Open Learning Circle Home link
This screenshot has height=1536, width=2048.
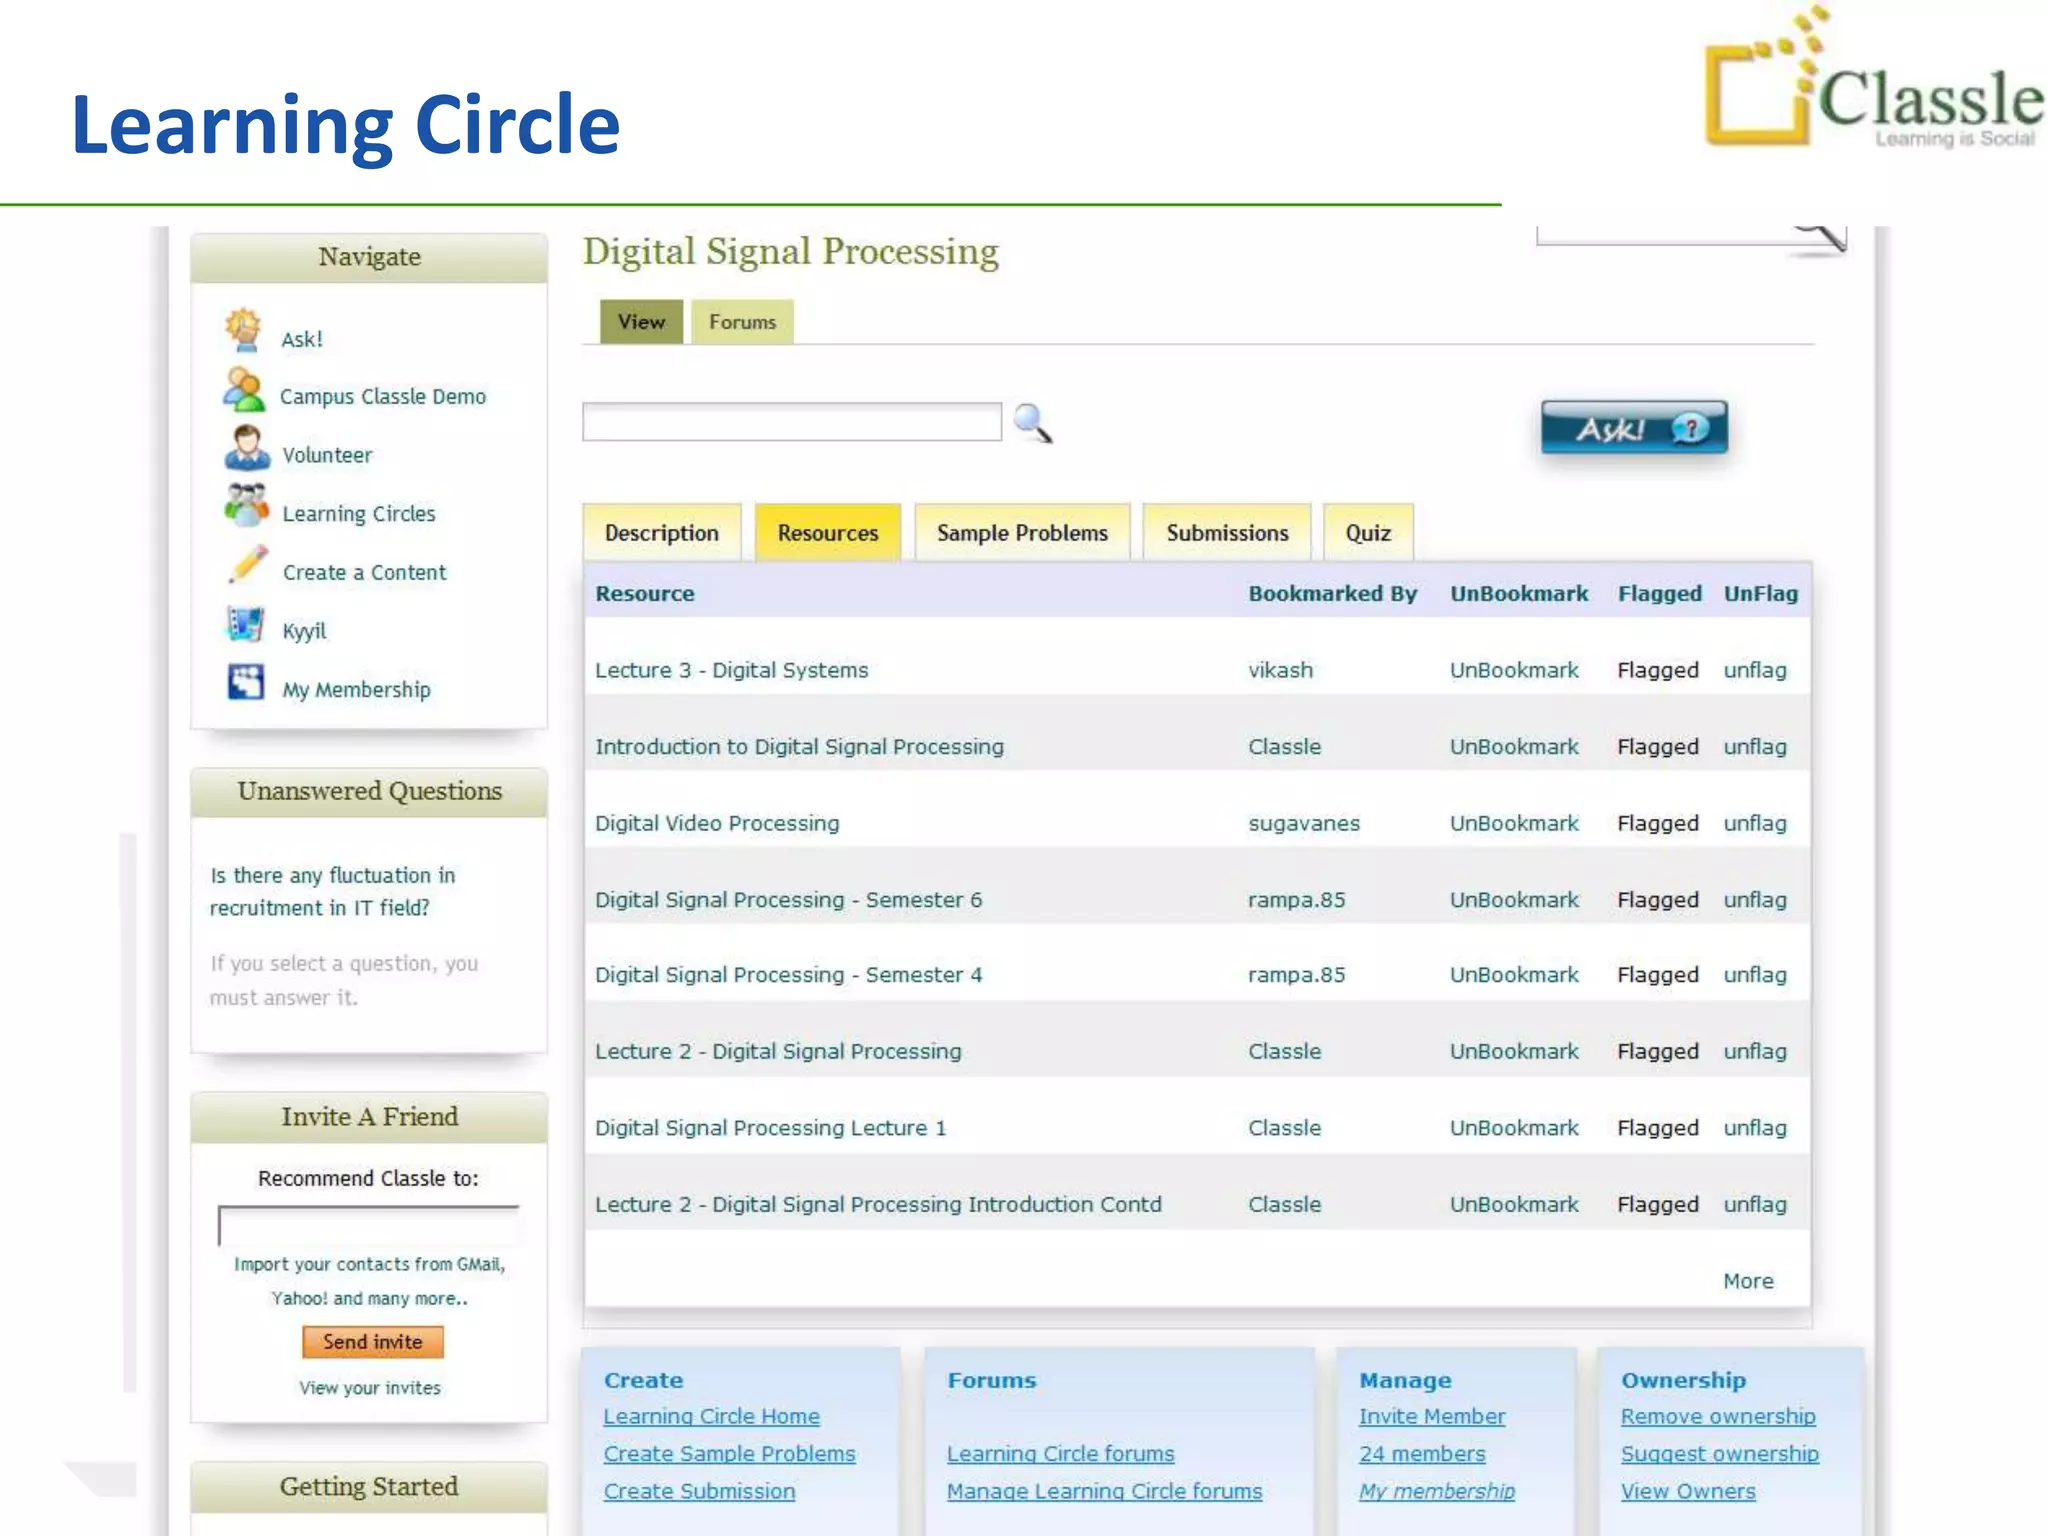712,1417
